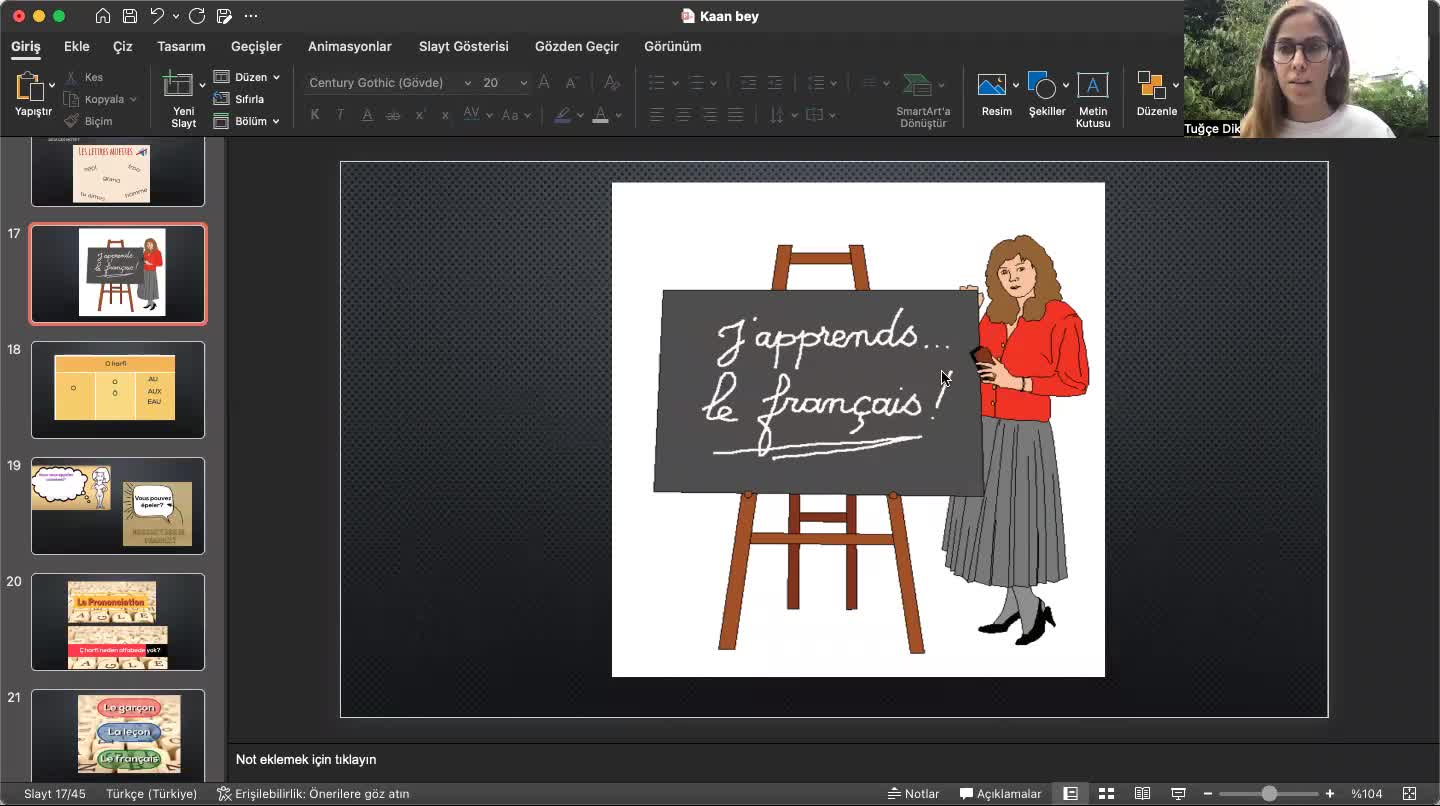Decrease font size
Screen dimensions: 1440x806
click(x=571, y=83)
